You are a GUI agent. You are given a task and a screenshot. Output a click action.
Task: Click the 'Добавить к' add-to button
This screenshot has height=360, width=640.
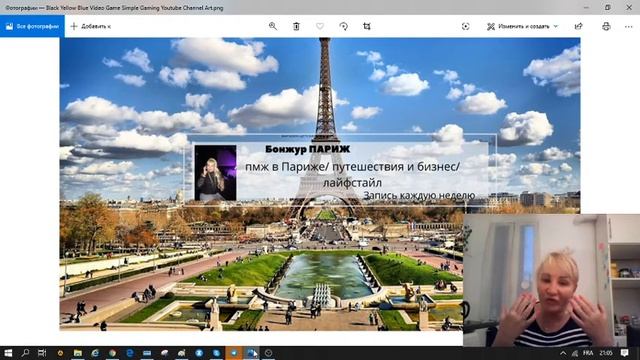pos(91,26)
